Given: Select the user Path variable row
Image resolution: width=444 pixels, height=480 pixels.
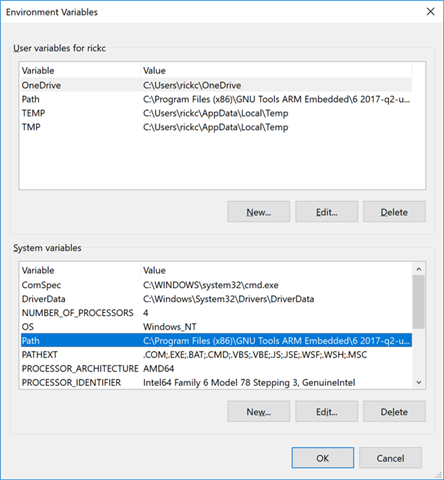Looking at the screenshot, I should pyautogui.click(x=216, y=99).
